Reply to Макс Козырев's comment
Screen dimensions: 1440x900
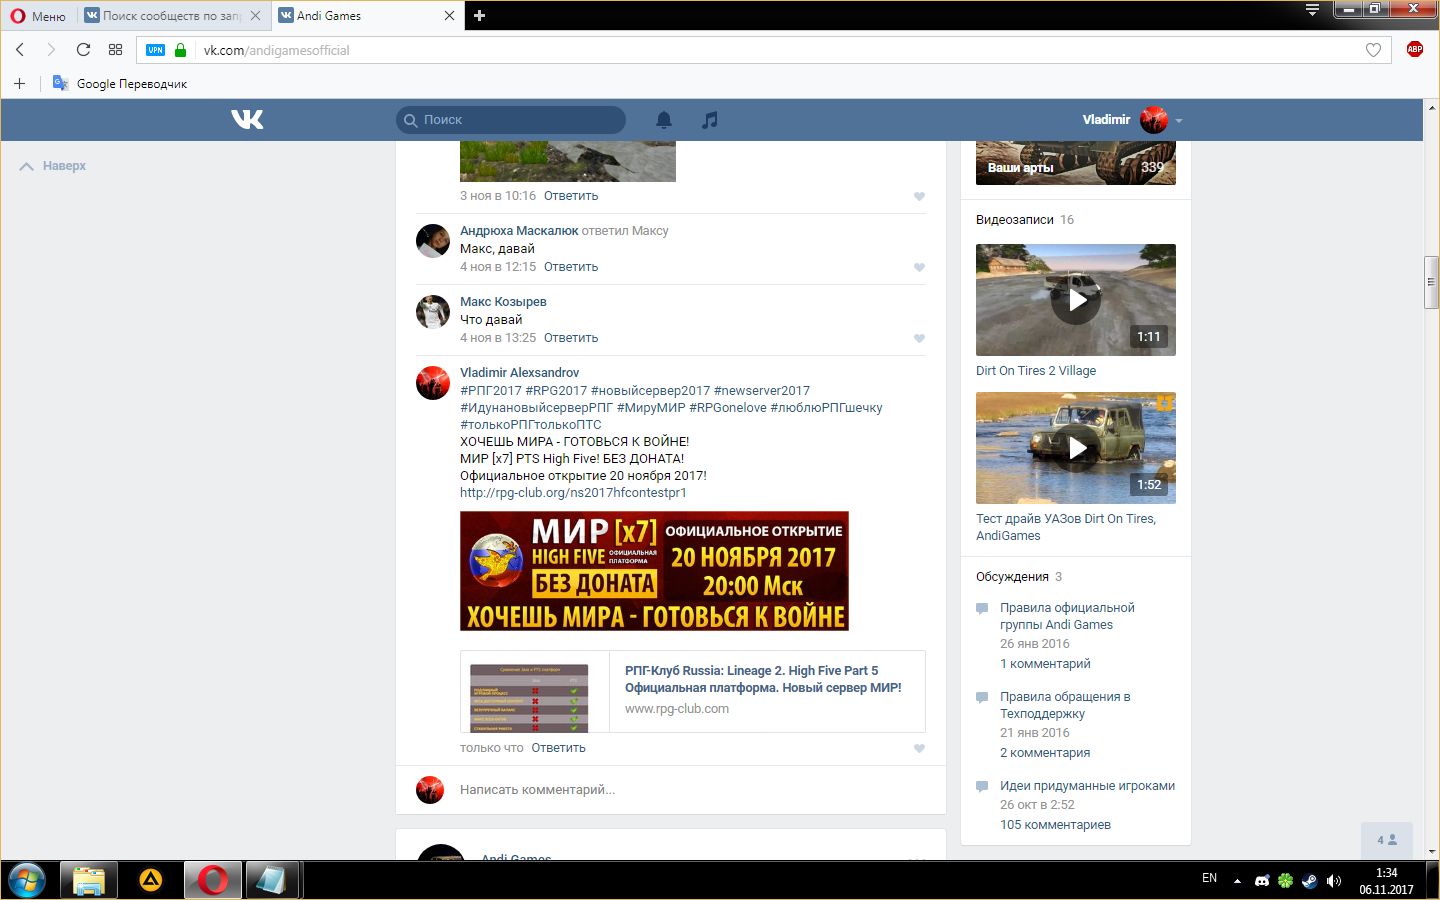tap(571, 338)
